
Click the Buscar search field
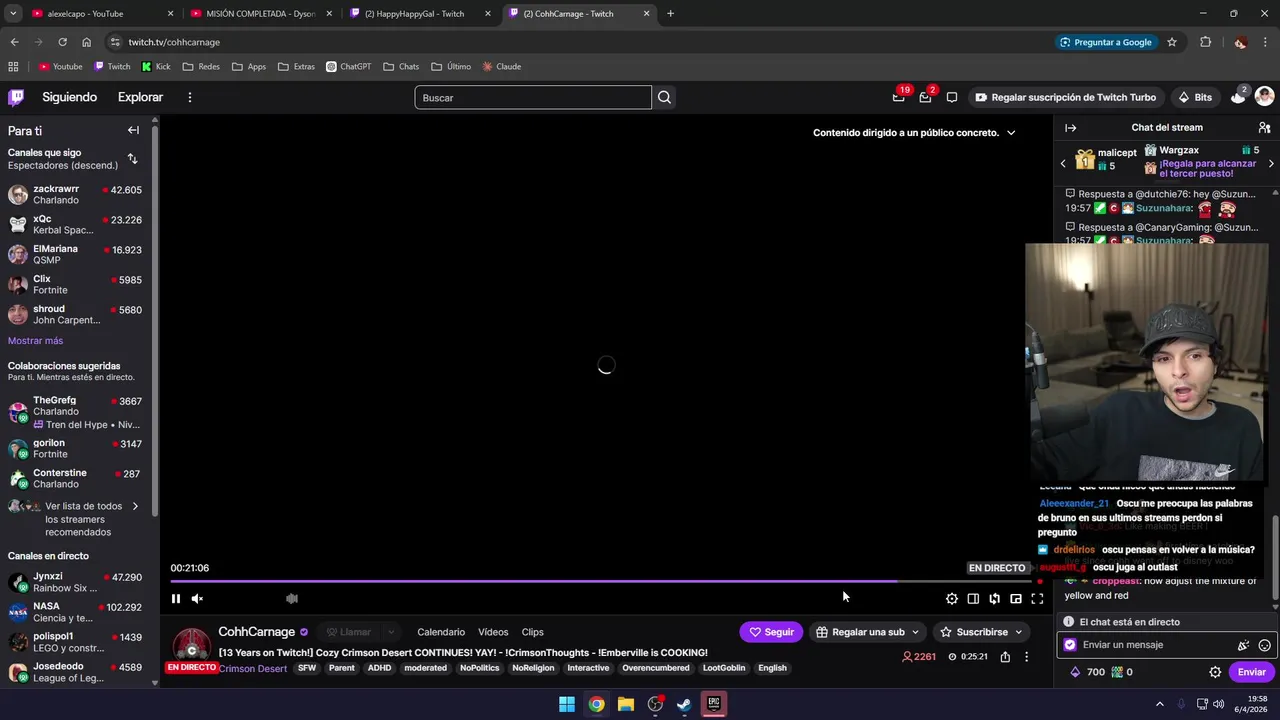[x=533, y=97]
